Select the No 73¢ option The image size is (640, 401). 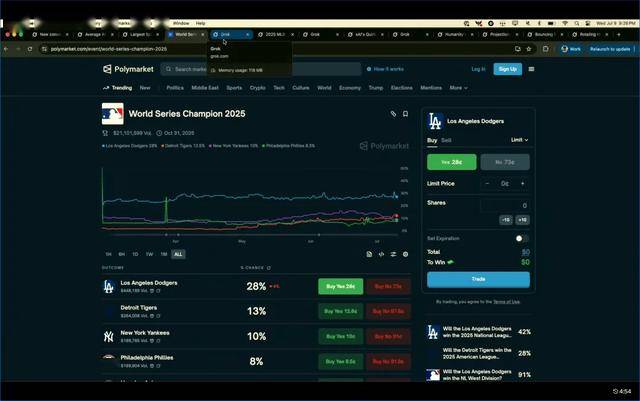pyautogui.click(x=505, y=162)
